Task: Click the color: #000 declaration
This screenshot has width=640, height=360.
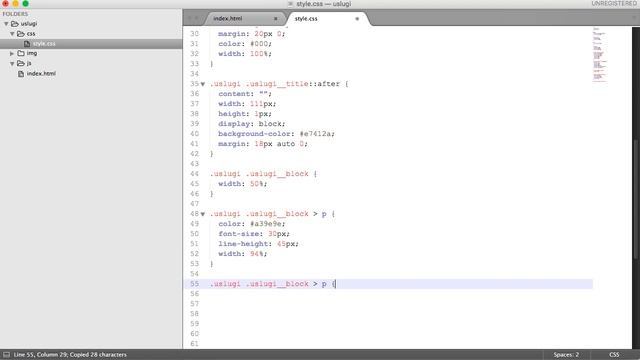Action: coord(245,44)
